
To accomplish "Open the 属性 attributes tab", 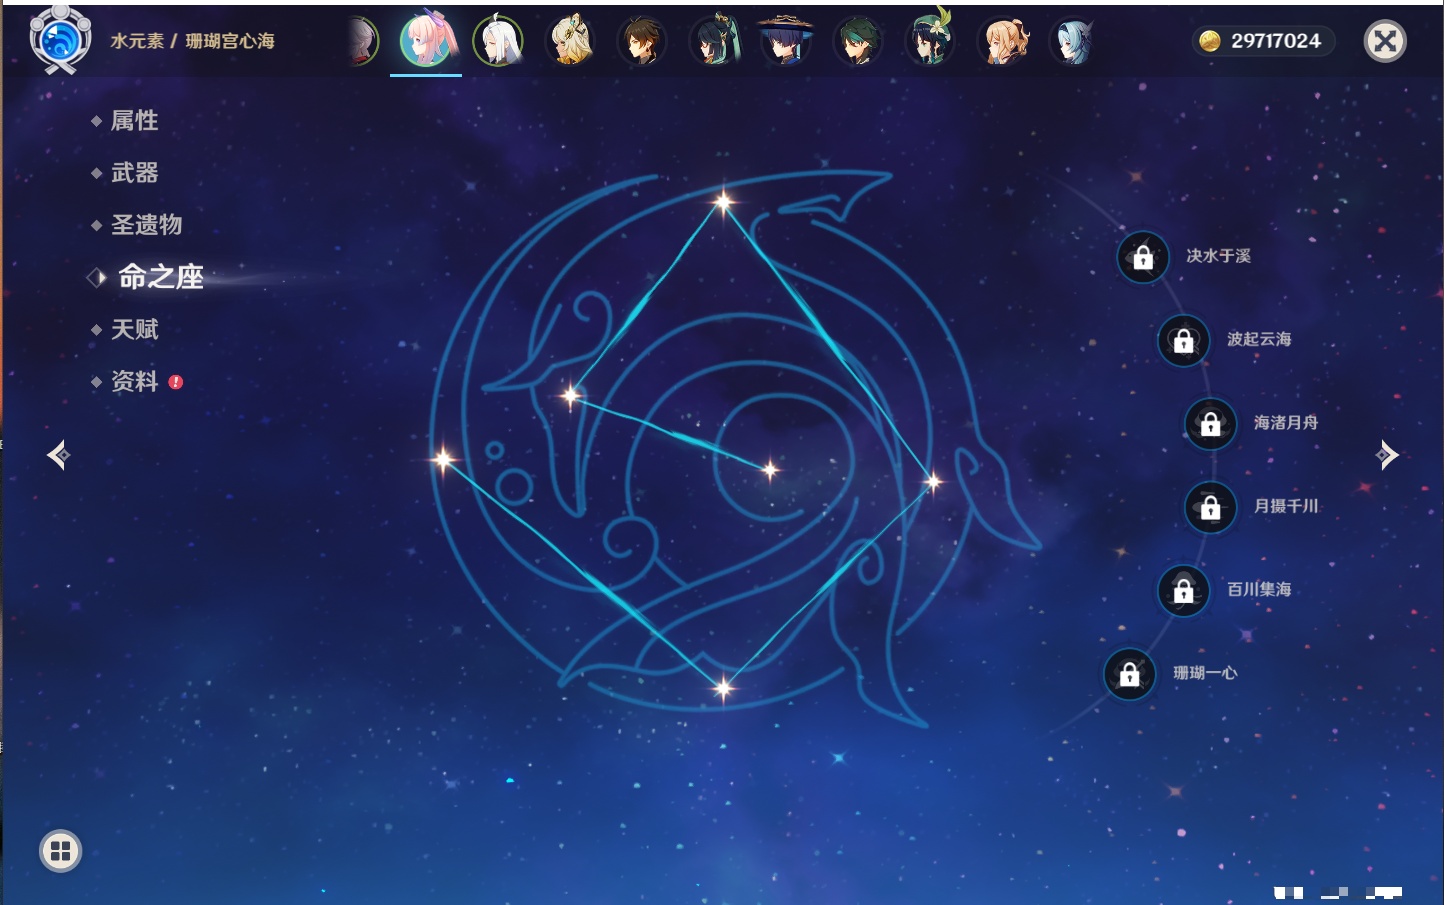I will (134, 121).
